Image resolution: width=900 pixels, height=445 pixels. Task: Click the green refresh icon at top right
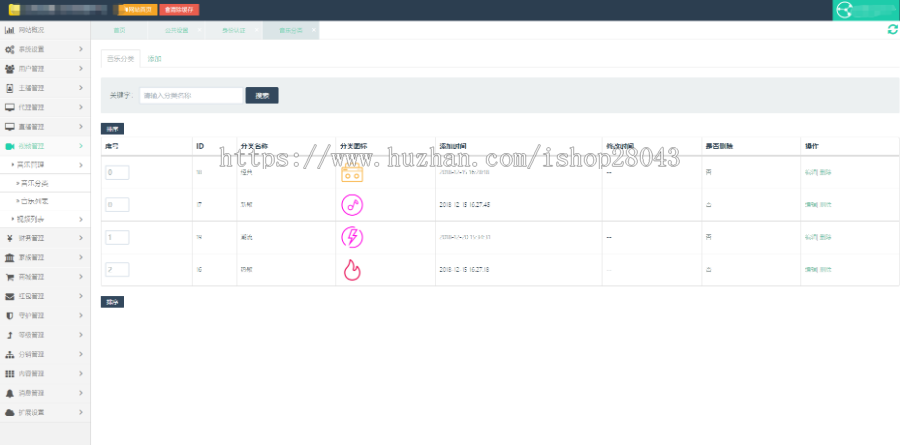(892, 30)
